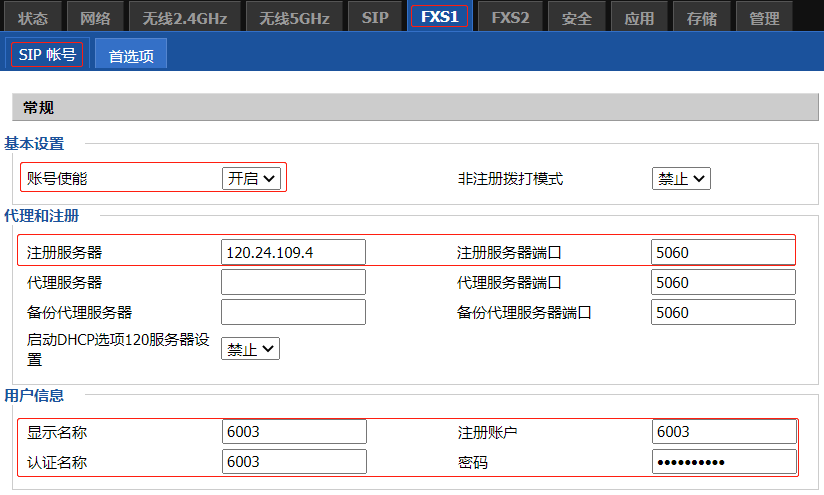Open the 管理 tab

tap(764, 17)
